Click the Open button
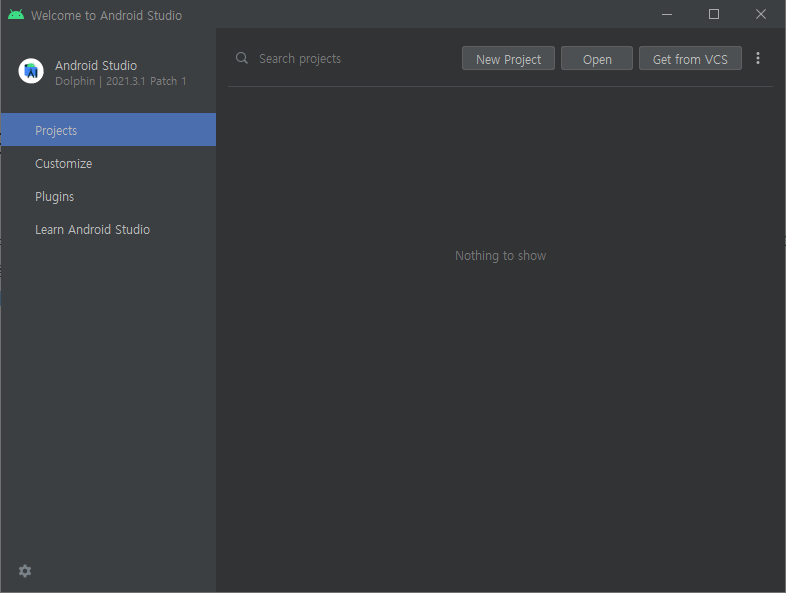 pyautogui.click(x=597, y=59)
